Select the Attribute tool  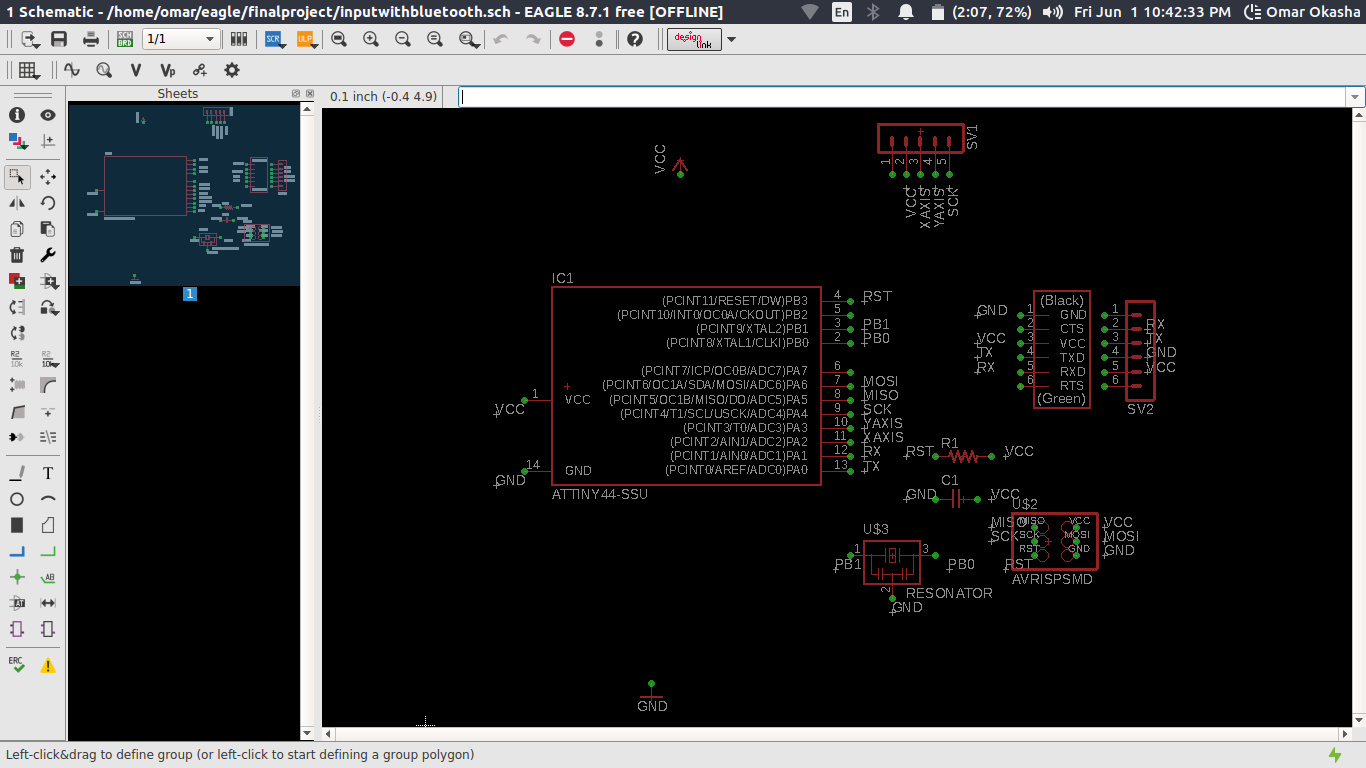pos(17,603)
